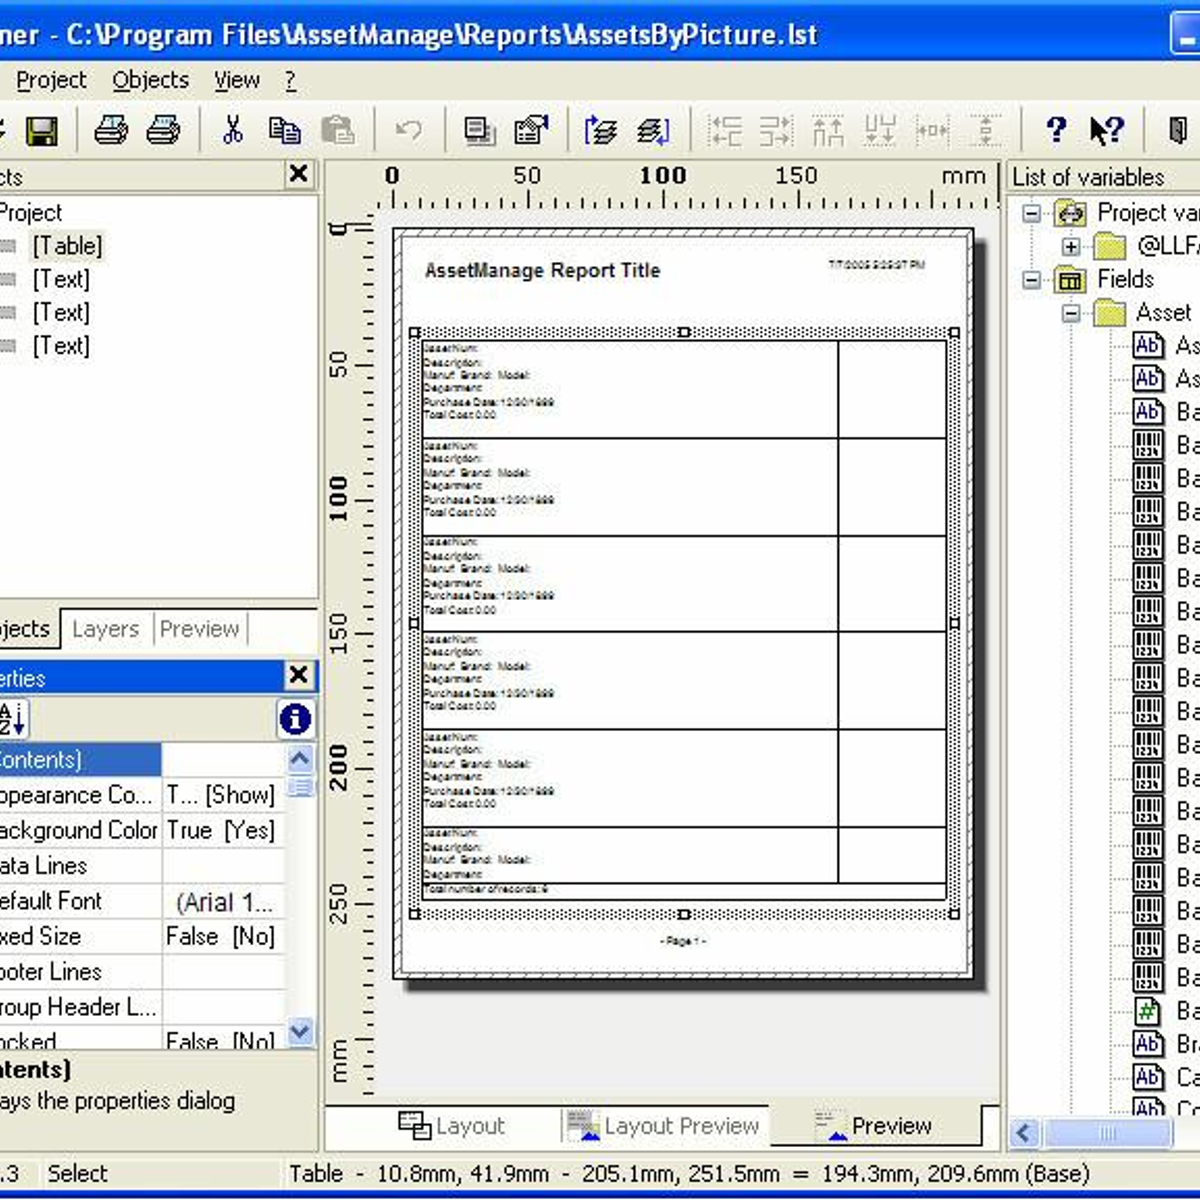Toggle the Fixed Size False [No] value

point(221,936)
